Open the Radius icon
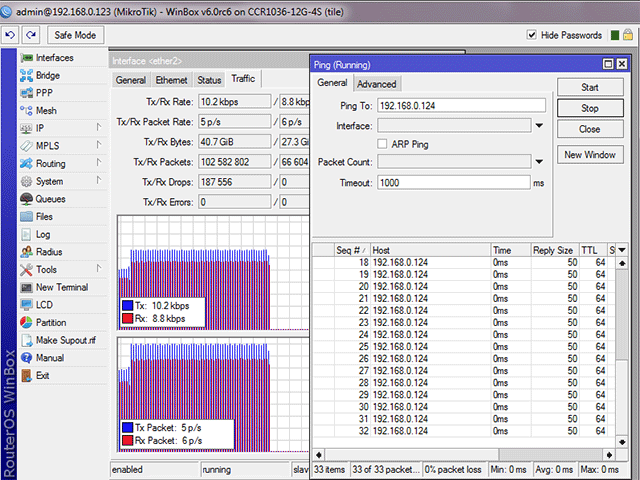 point(27,252)
